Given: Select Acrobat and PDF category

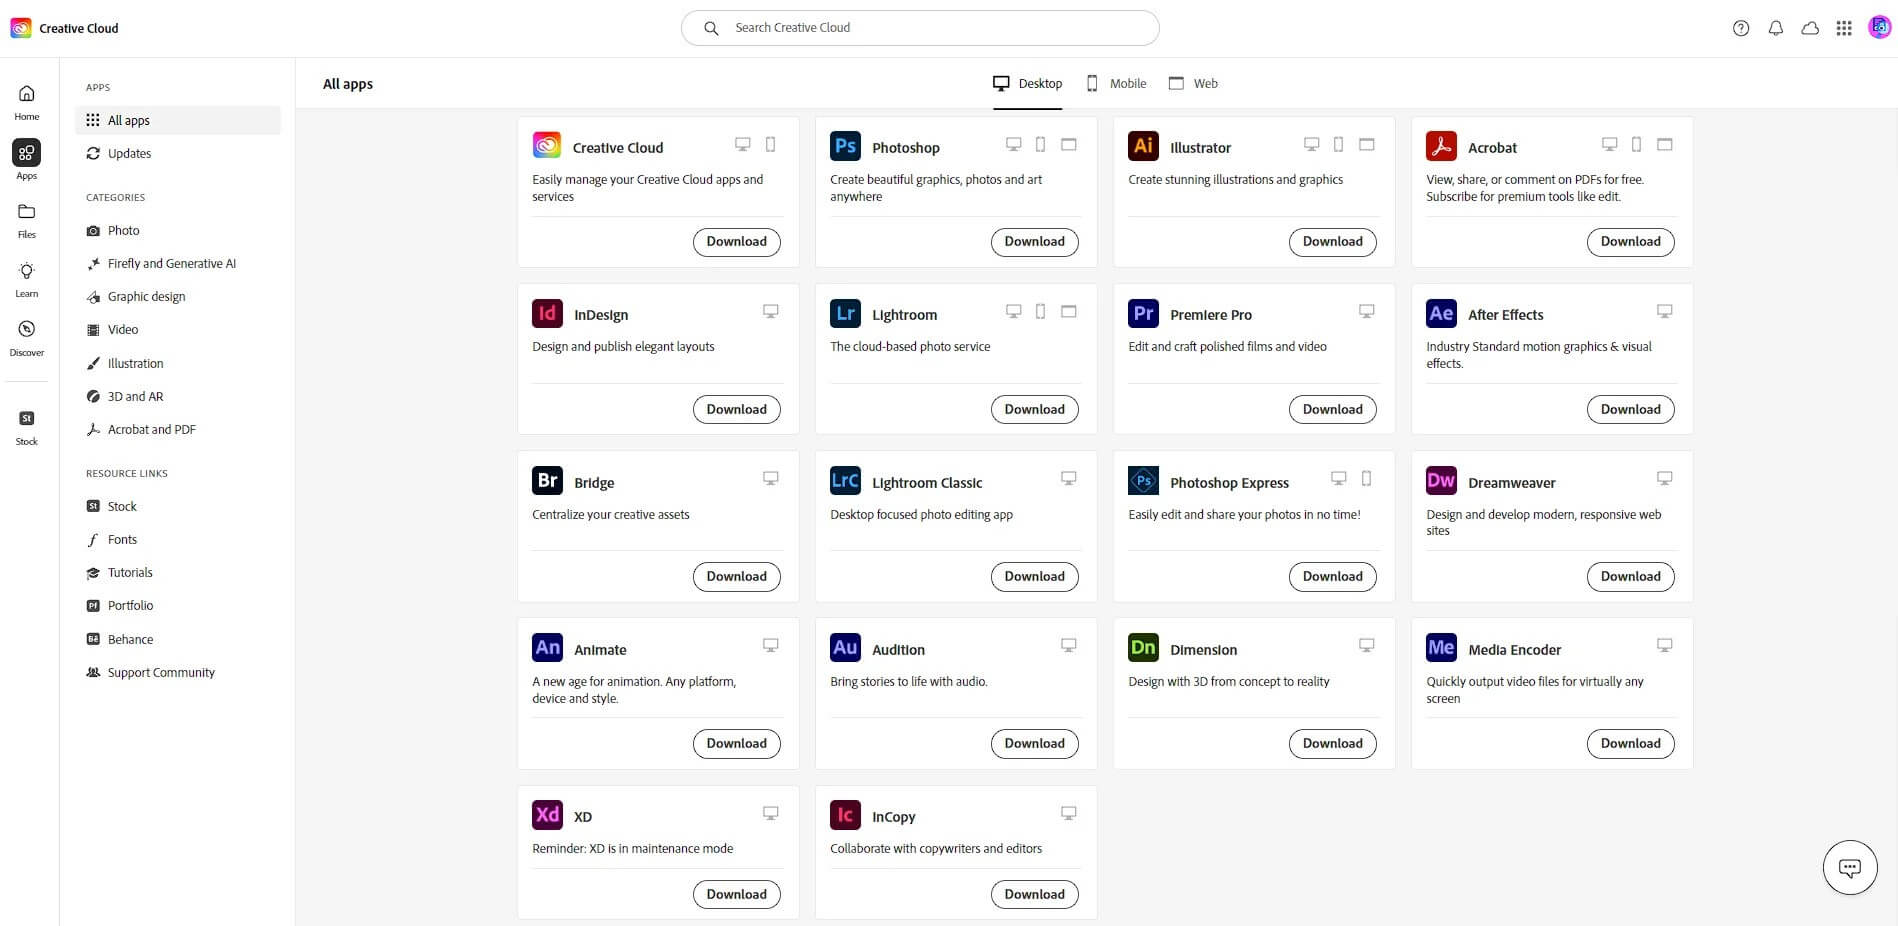Looking at the screenshot, I should pos(178,429).
